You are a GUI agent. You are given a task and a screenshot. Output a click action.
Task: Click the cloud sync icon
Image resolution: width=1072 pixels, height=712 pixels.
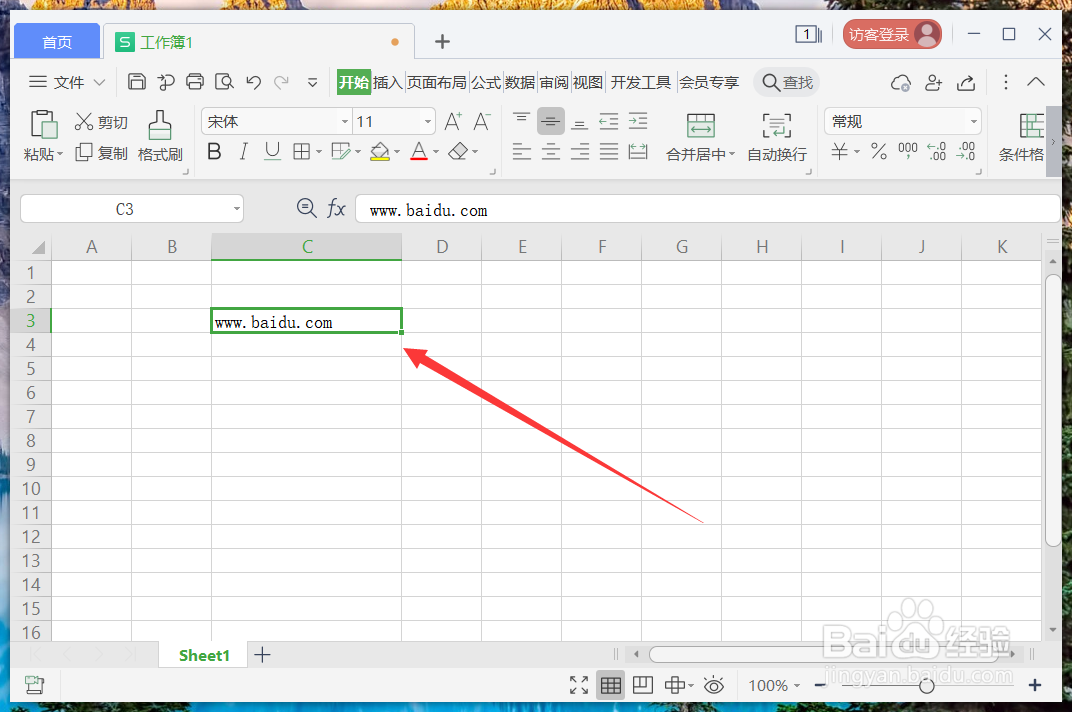pos(901,83)
